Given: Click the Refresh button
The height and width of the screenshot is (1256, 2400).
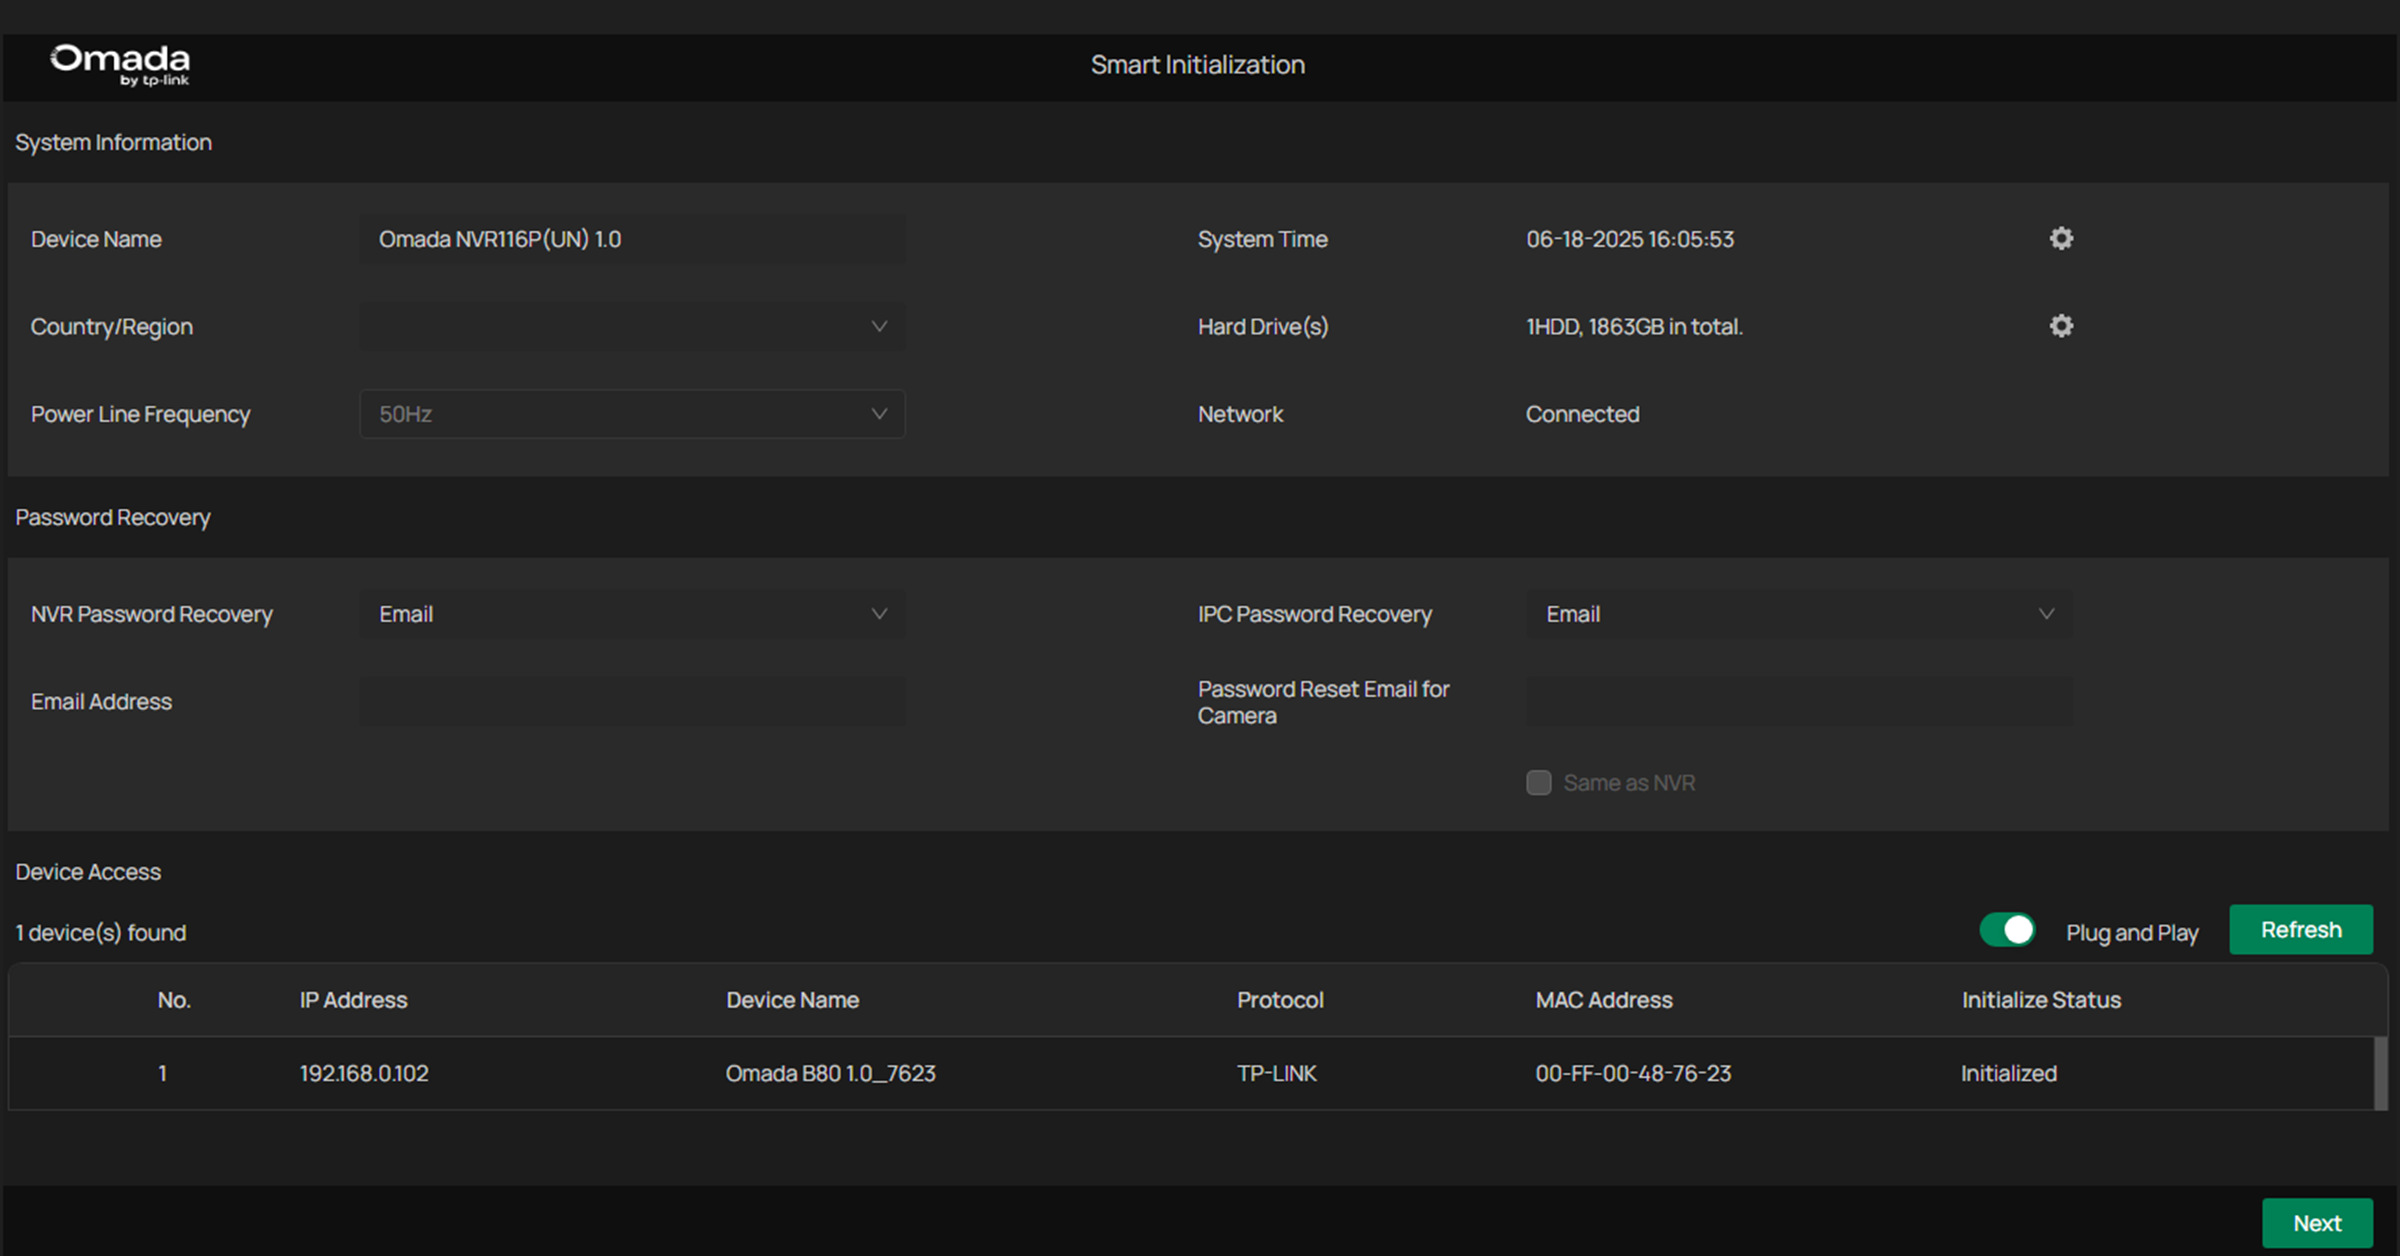Looking at the screenshot, I should 2301,930.
